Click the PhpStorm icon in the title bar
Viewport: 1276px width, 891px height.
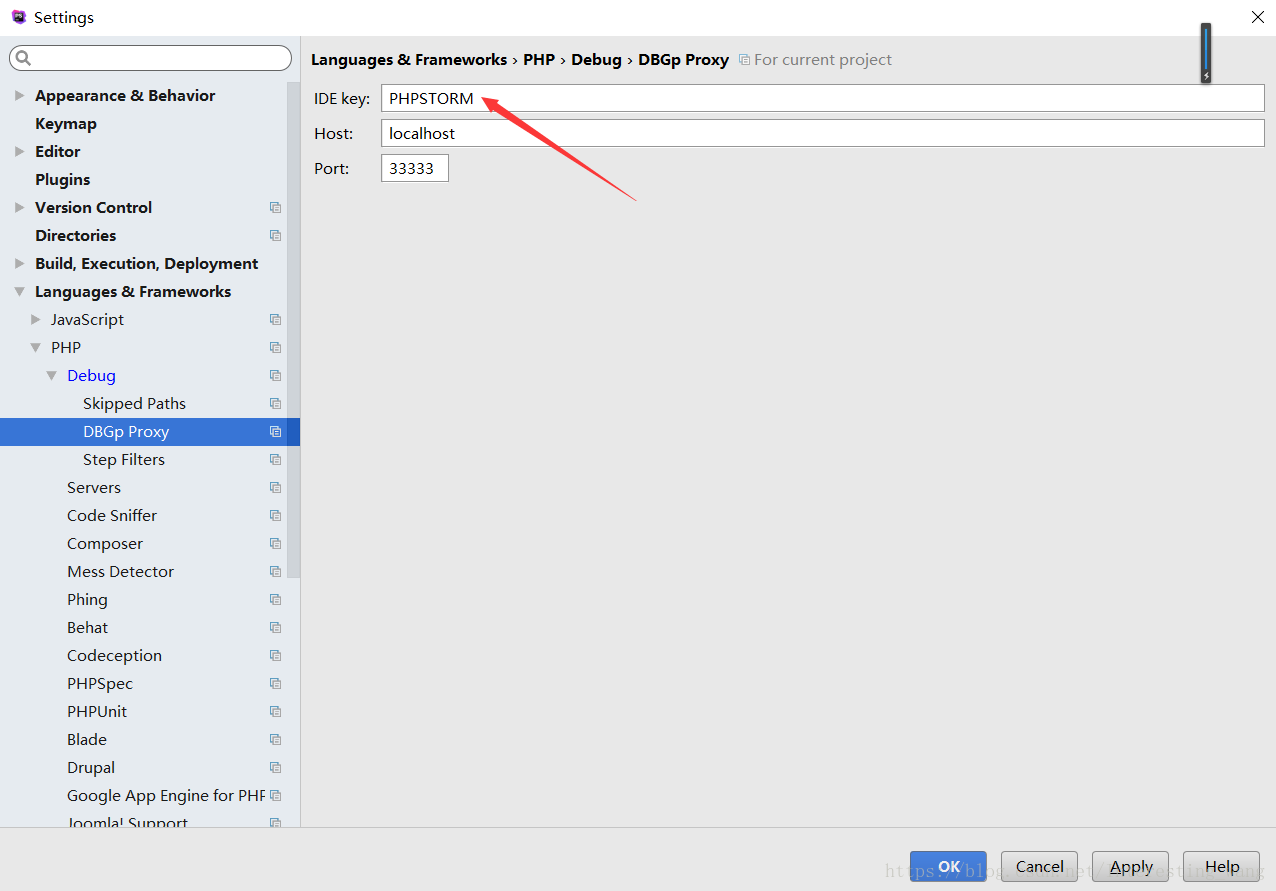[18, 17]
